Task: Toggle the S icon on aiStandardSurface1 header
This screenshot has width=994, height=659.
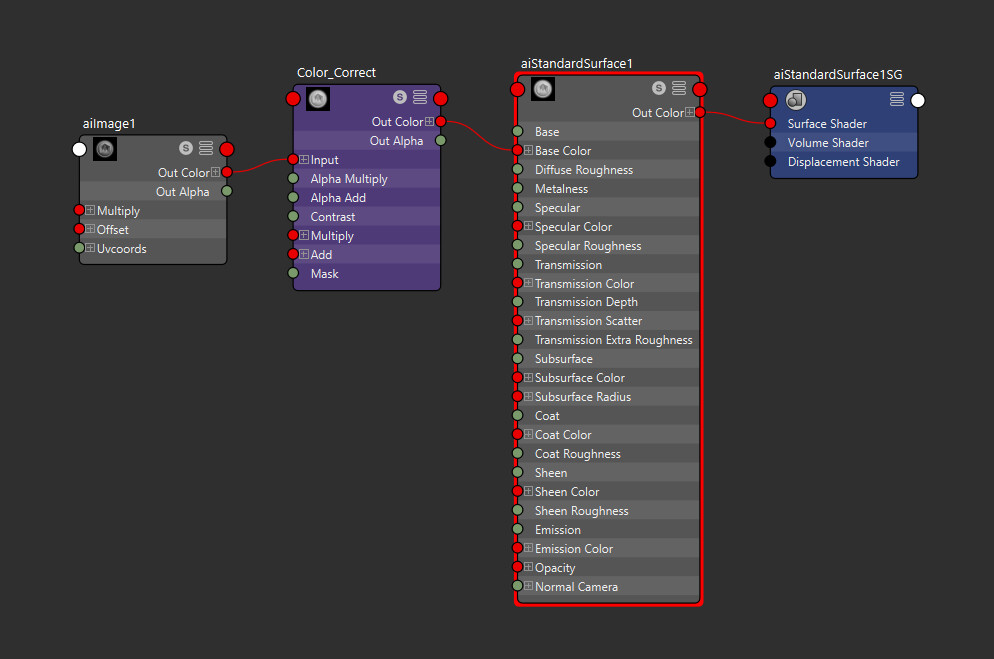Action: pos(659,87)
